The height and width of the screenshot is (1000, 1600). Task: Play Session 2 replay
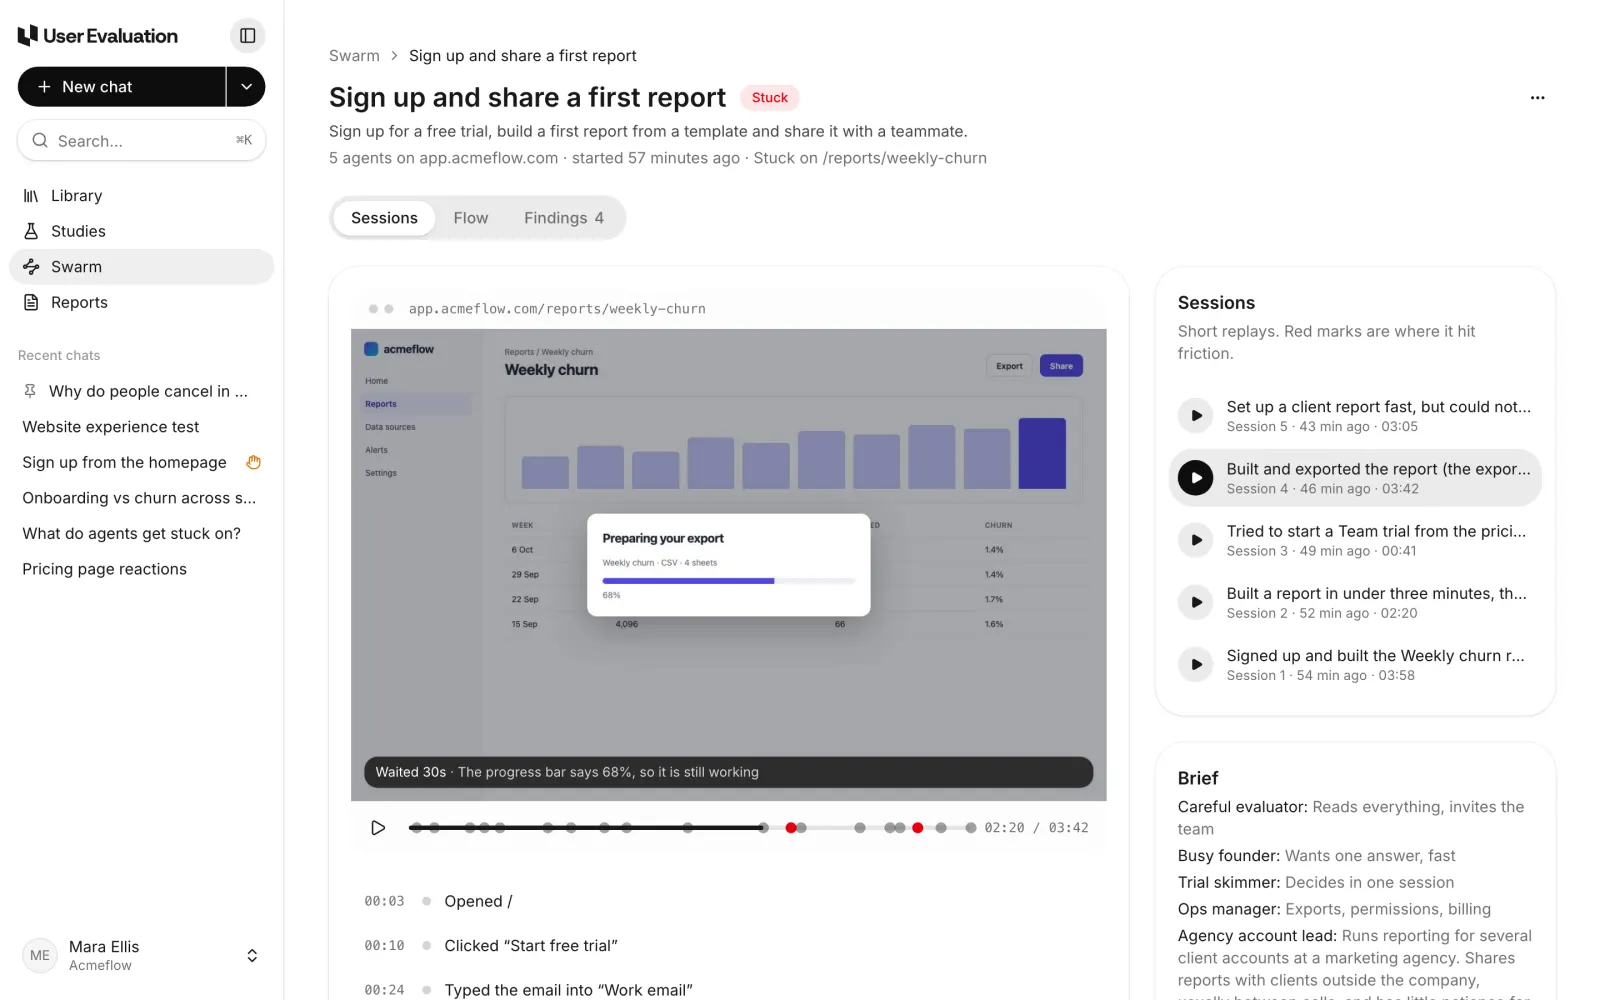coord(1195,602)
